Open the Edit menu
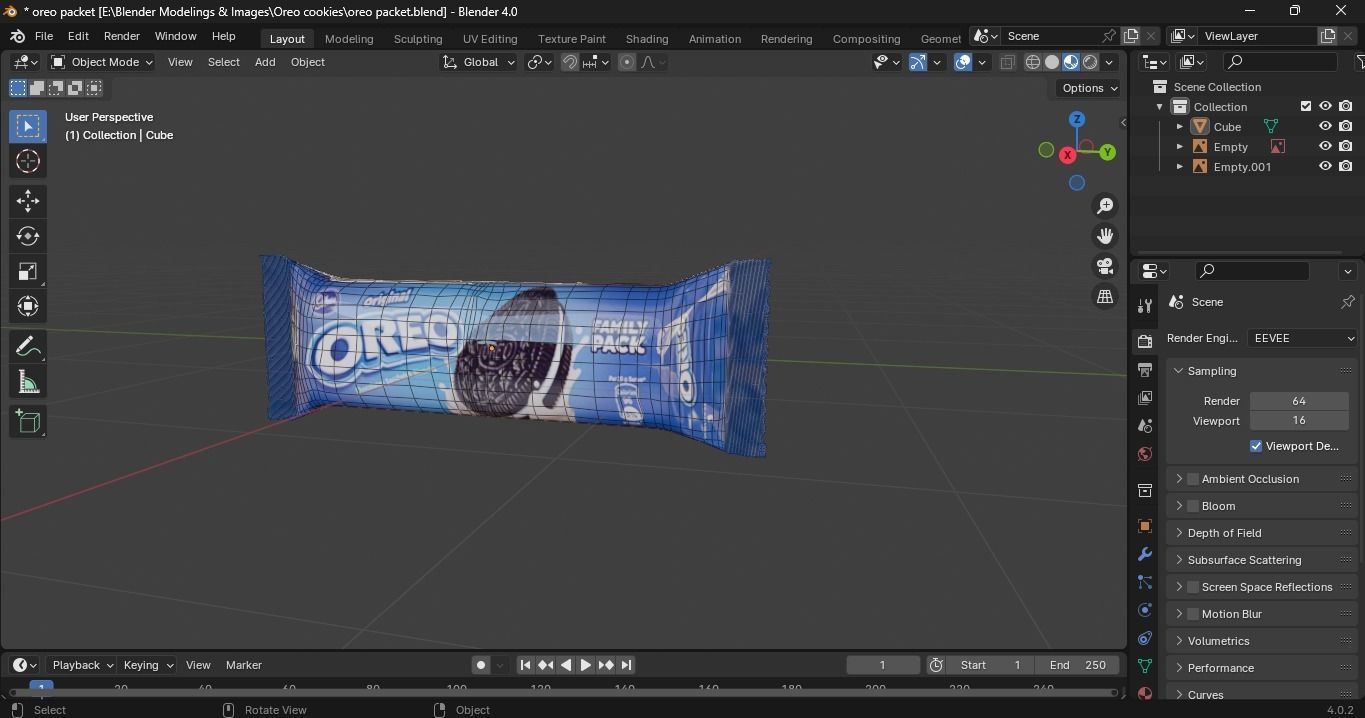1365x718 pixels. pyautogui.click(x=78, y=36)
